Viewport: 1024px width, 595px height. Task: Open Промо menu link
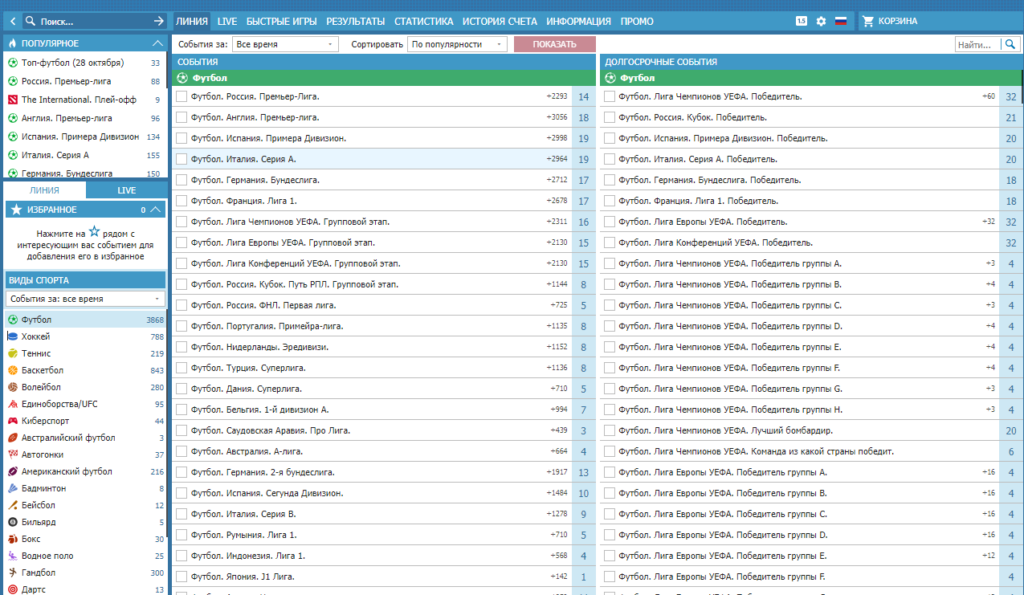(x=637, y=22)
